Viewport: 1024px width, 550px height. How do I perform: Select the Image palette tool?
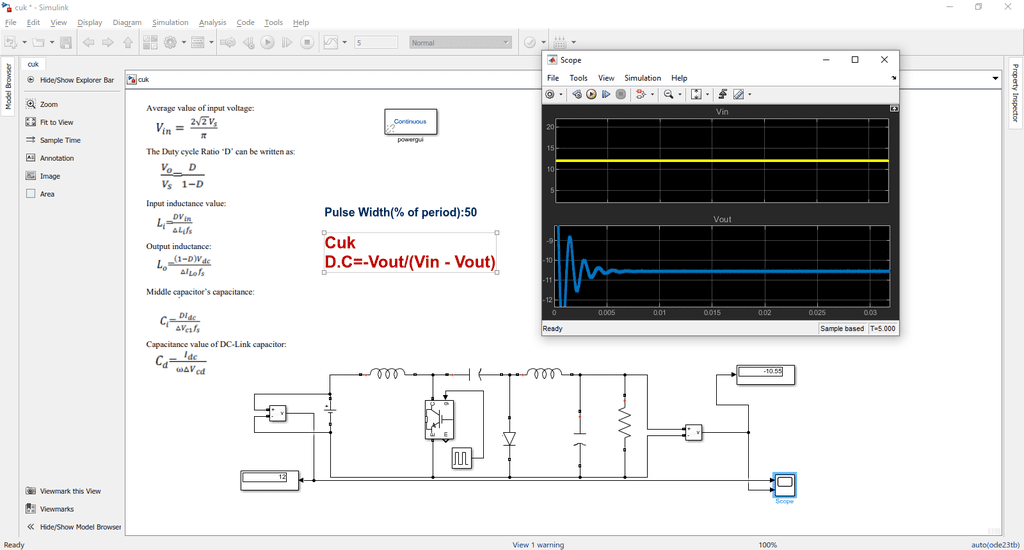42,176
